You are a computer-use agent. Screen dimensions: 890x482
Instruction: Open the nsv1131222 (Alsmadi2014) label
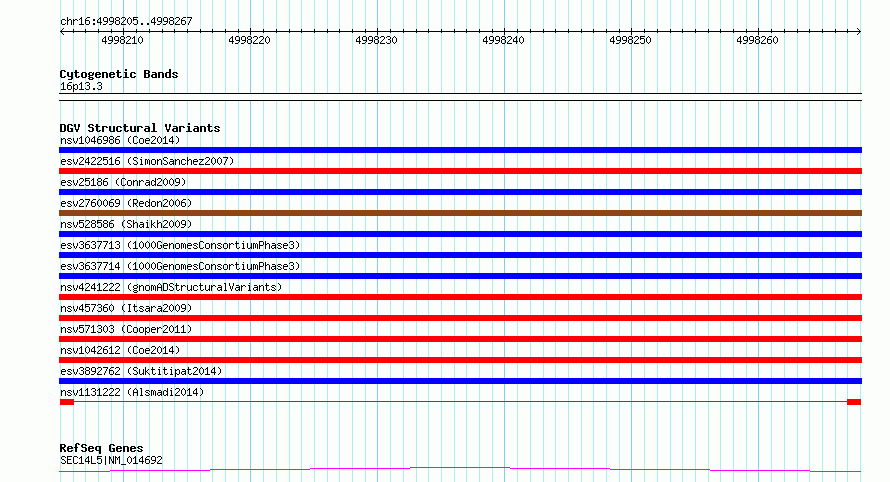click(132, 392)
